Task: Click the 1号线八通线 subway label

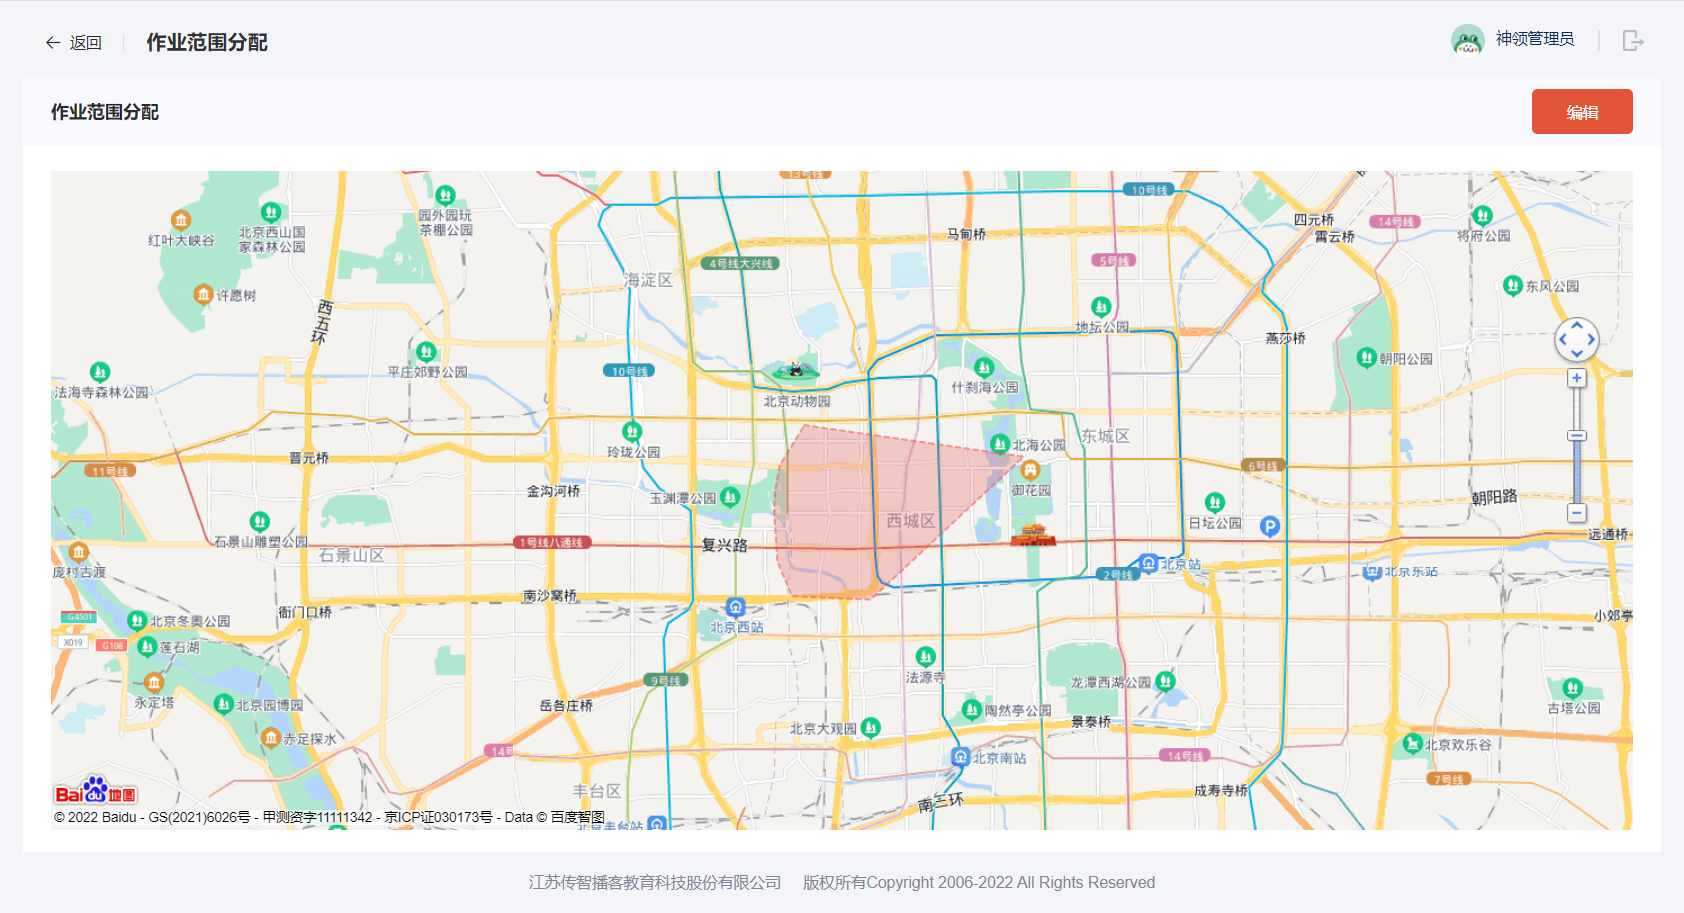Action: pyautogui.click(x=553, y=542)
